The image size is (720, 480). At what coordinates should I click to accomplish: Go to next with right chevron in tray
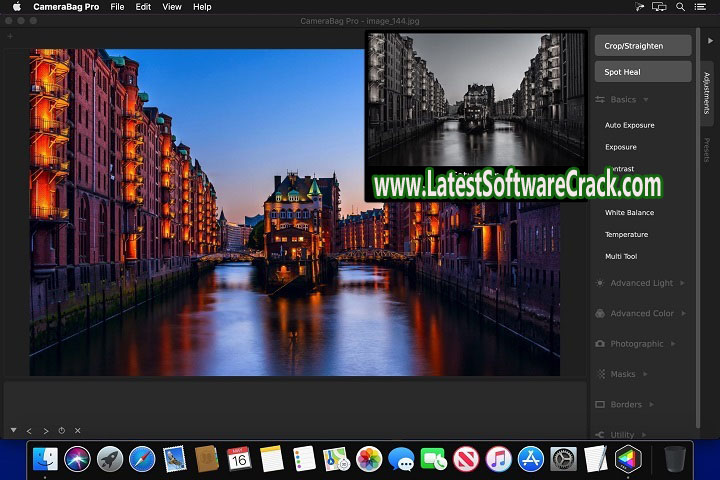click(45, 431)
